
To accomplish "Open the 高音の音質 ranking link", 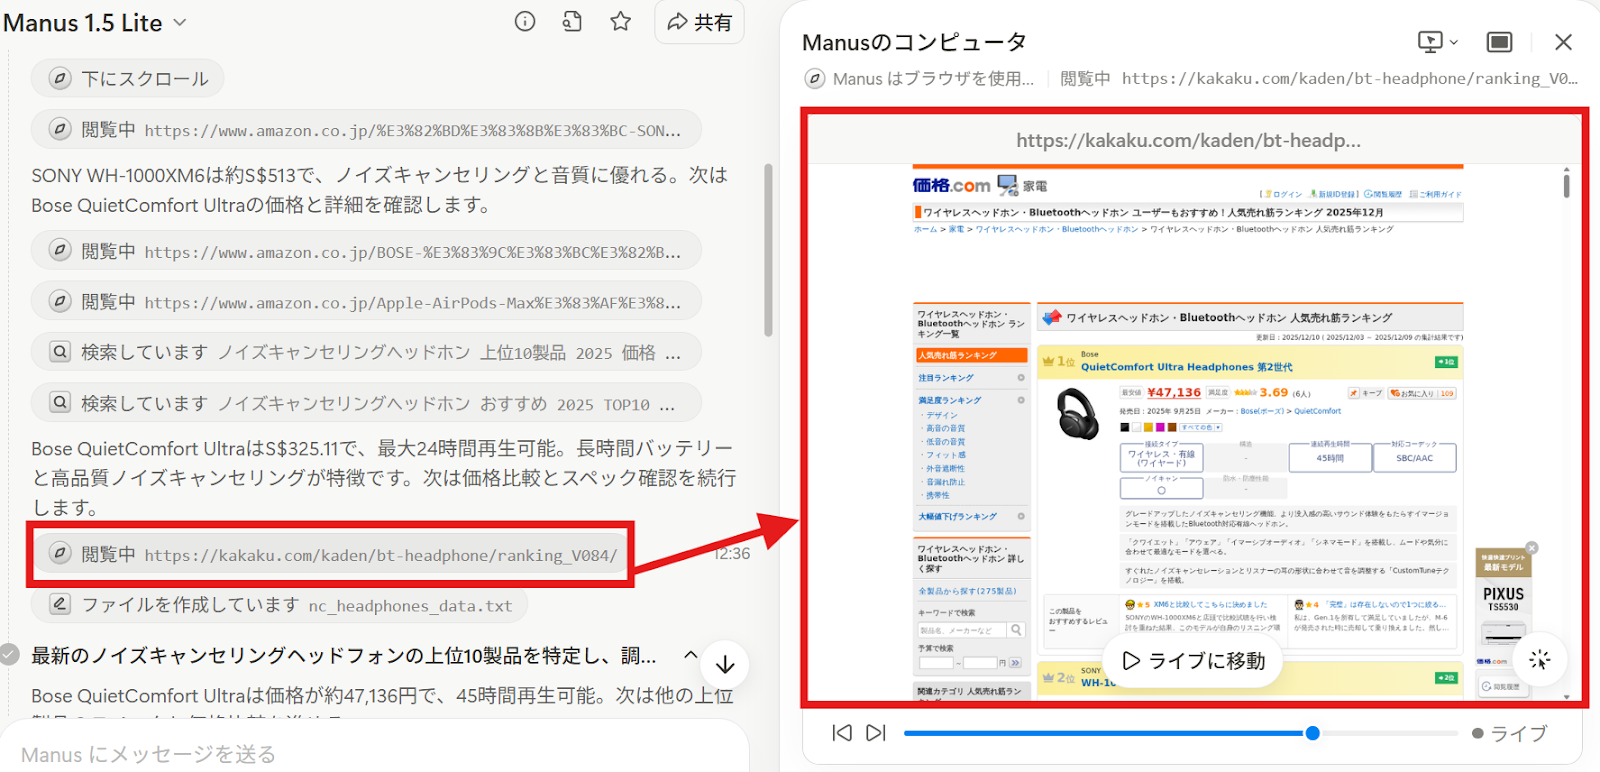I will click(x=946, y=428).
